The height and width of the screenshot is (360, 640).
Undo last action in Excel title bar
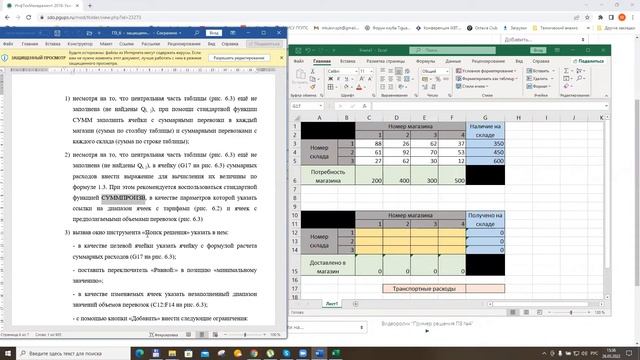point(308,50)
